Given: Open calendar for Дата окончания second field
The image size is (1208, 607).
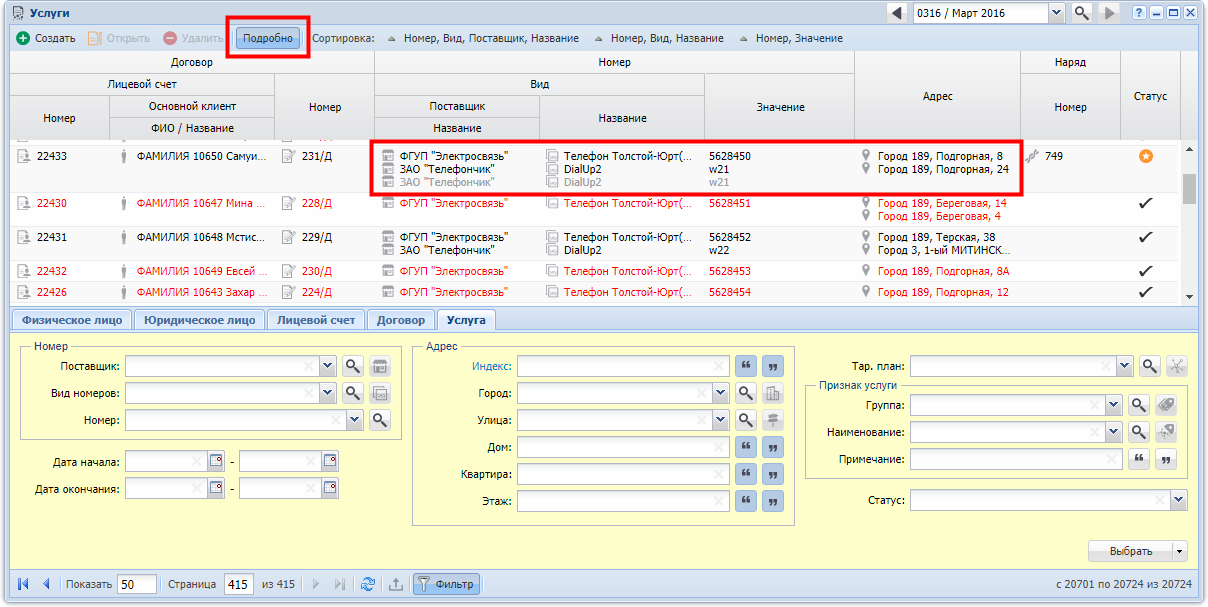Looking at the screenshot, I should coord(330,488).
